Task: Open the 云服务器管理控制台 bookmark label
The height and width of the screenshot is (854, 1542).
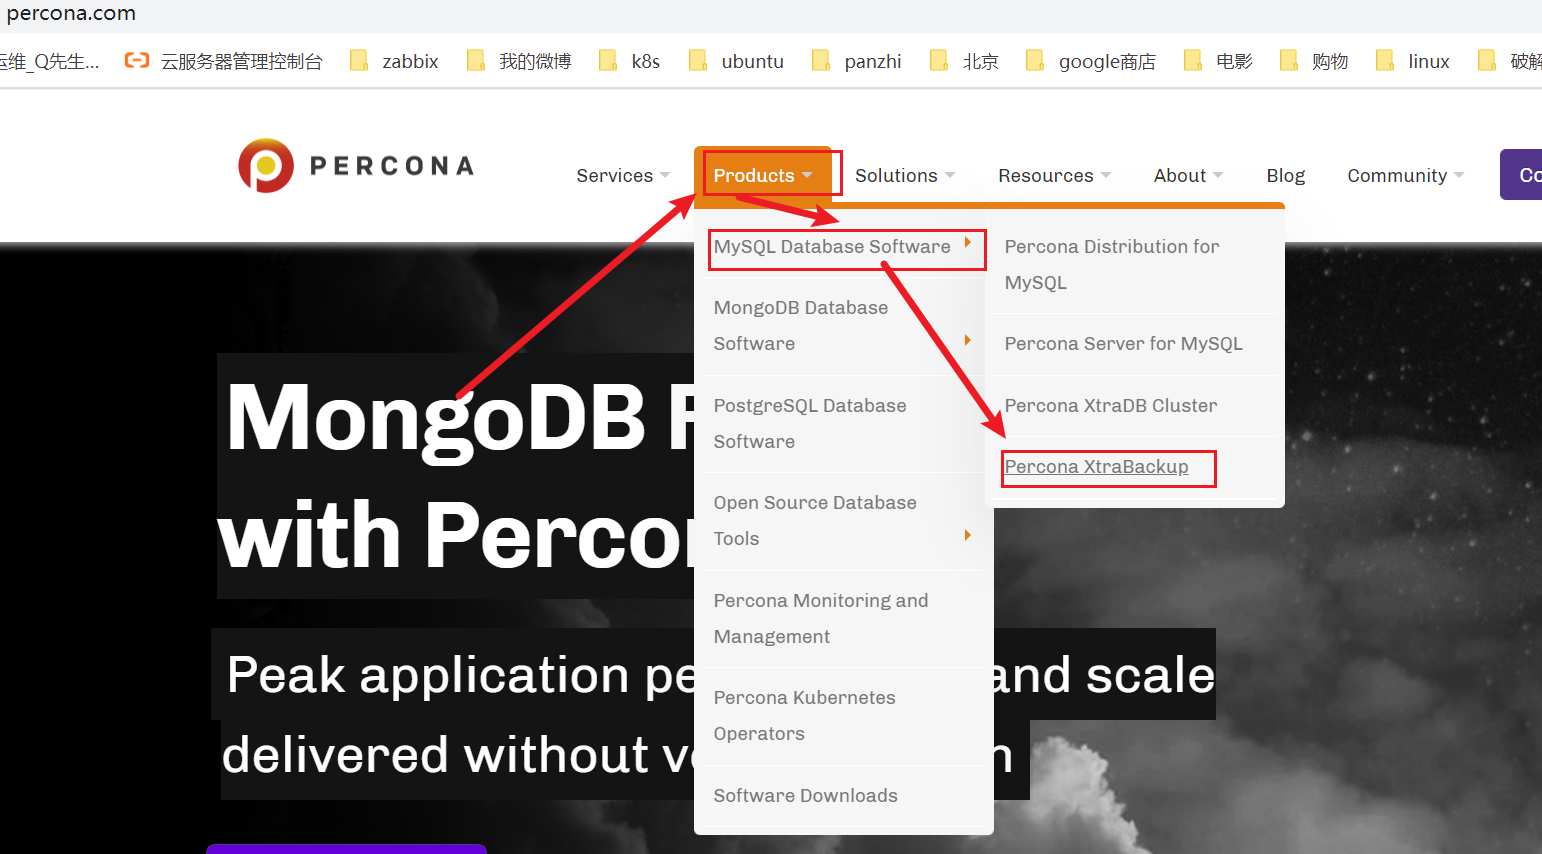Action: 242,61
